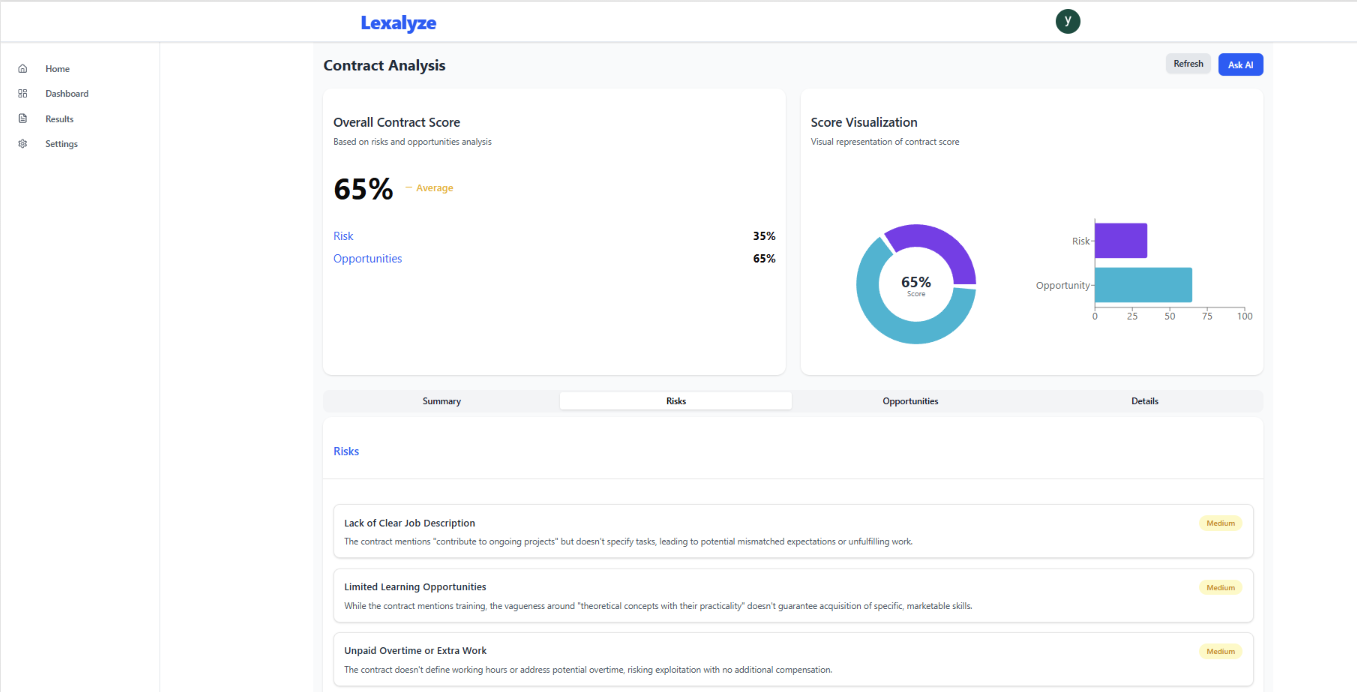Click the Medium badge on Limited Learning Opportunities

1220,588
